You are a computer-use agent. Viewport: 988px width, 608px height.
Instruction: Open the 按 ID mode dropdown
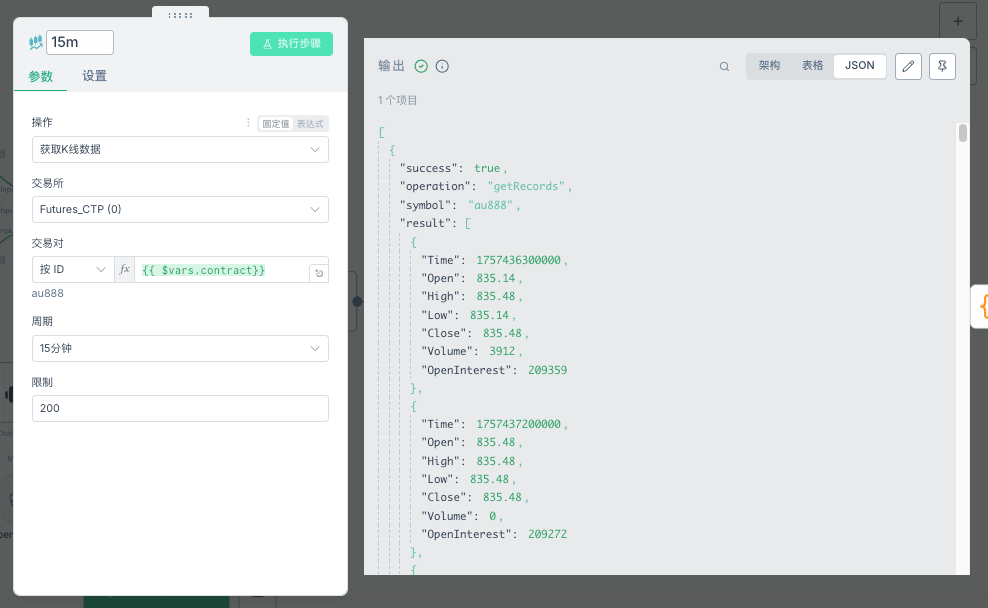(73, 270)
